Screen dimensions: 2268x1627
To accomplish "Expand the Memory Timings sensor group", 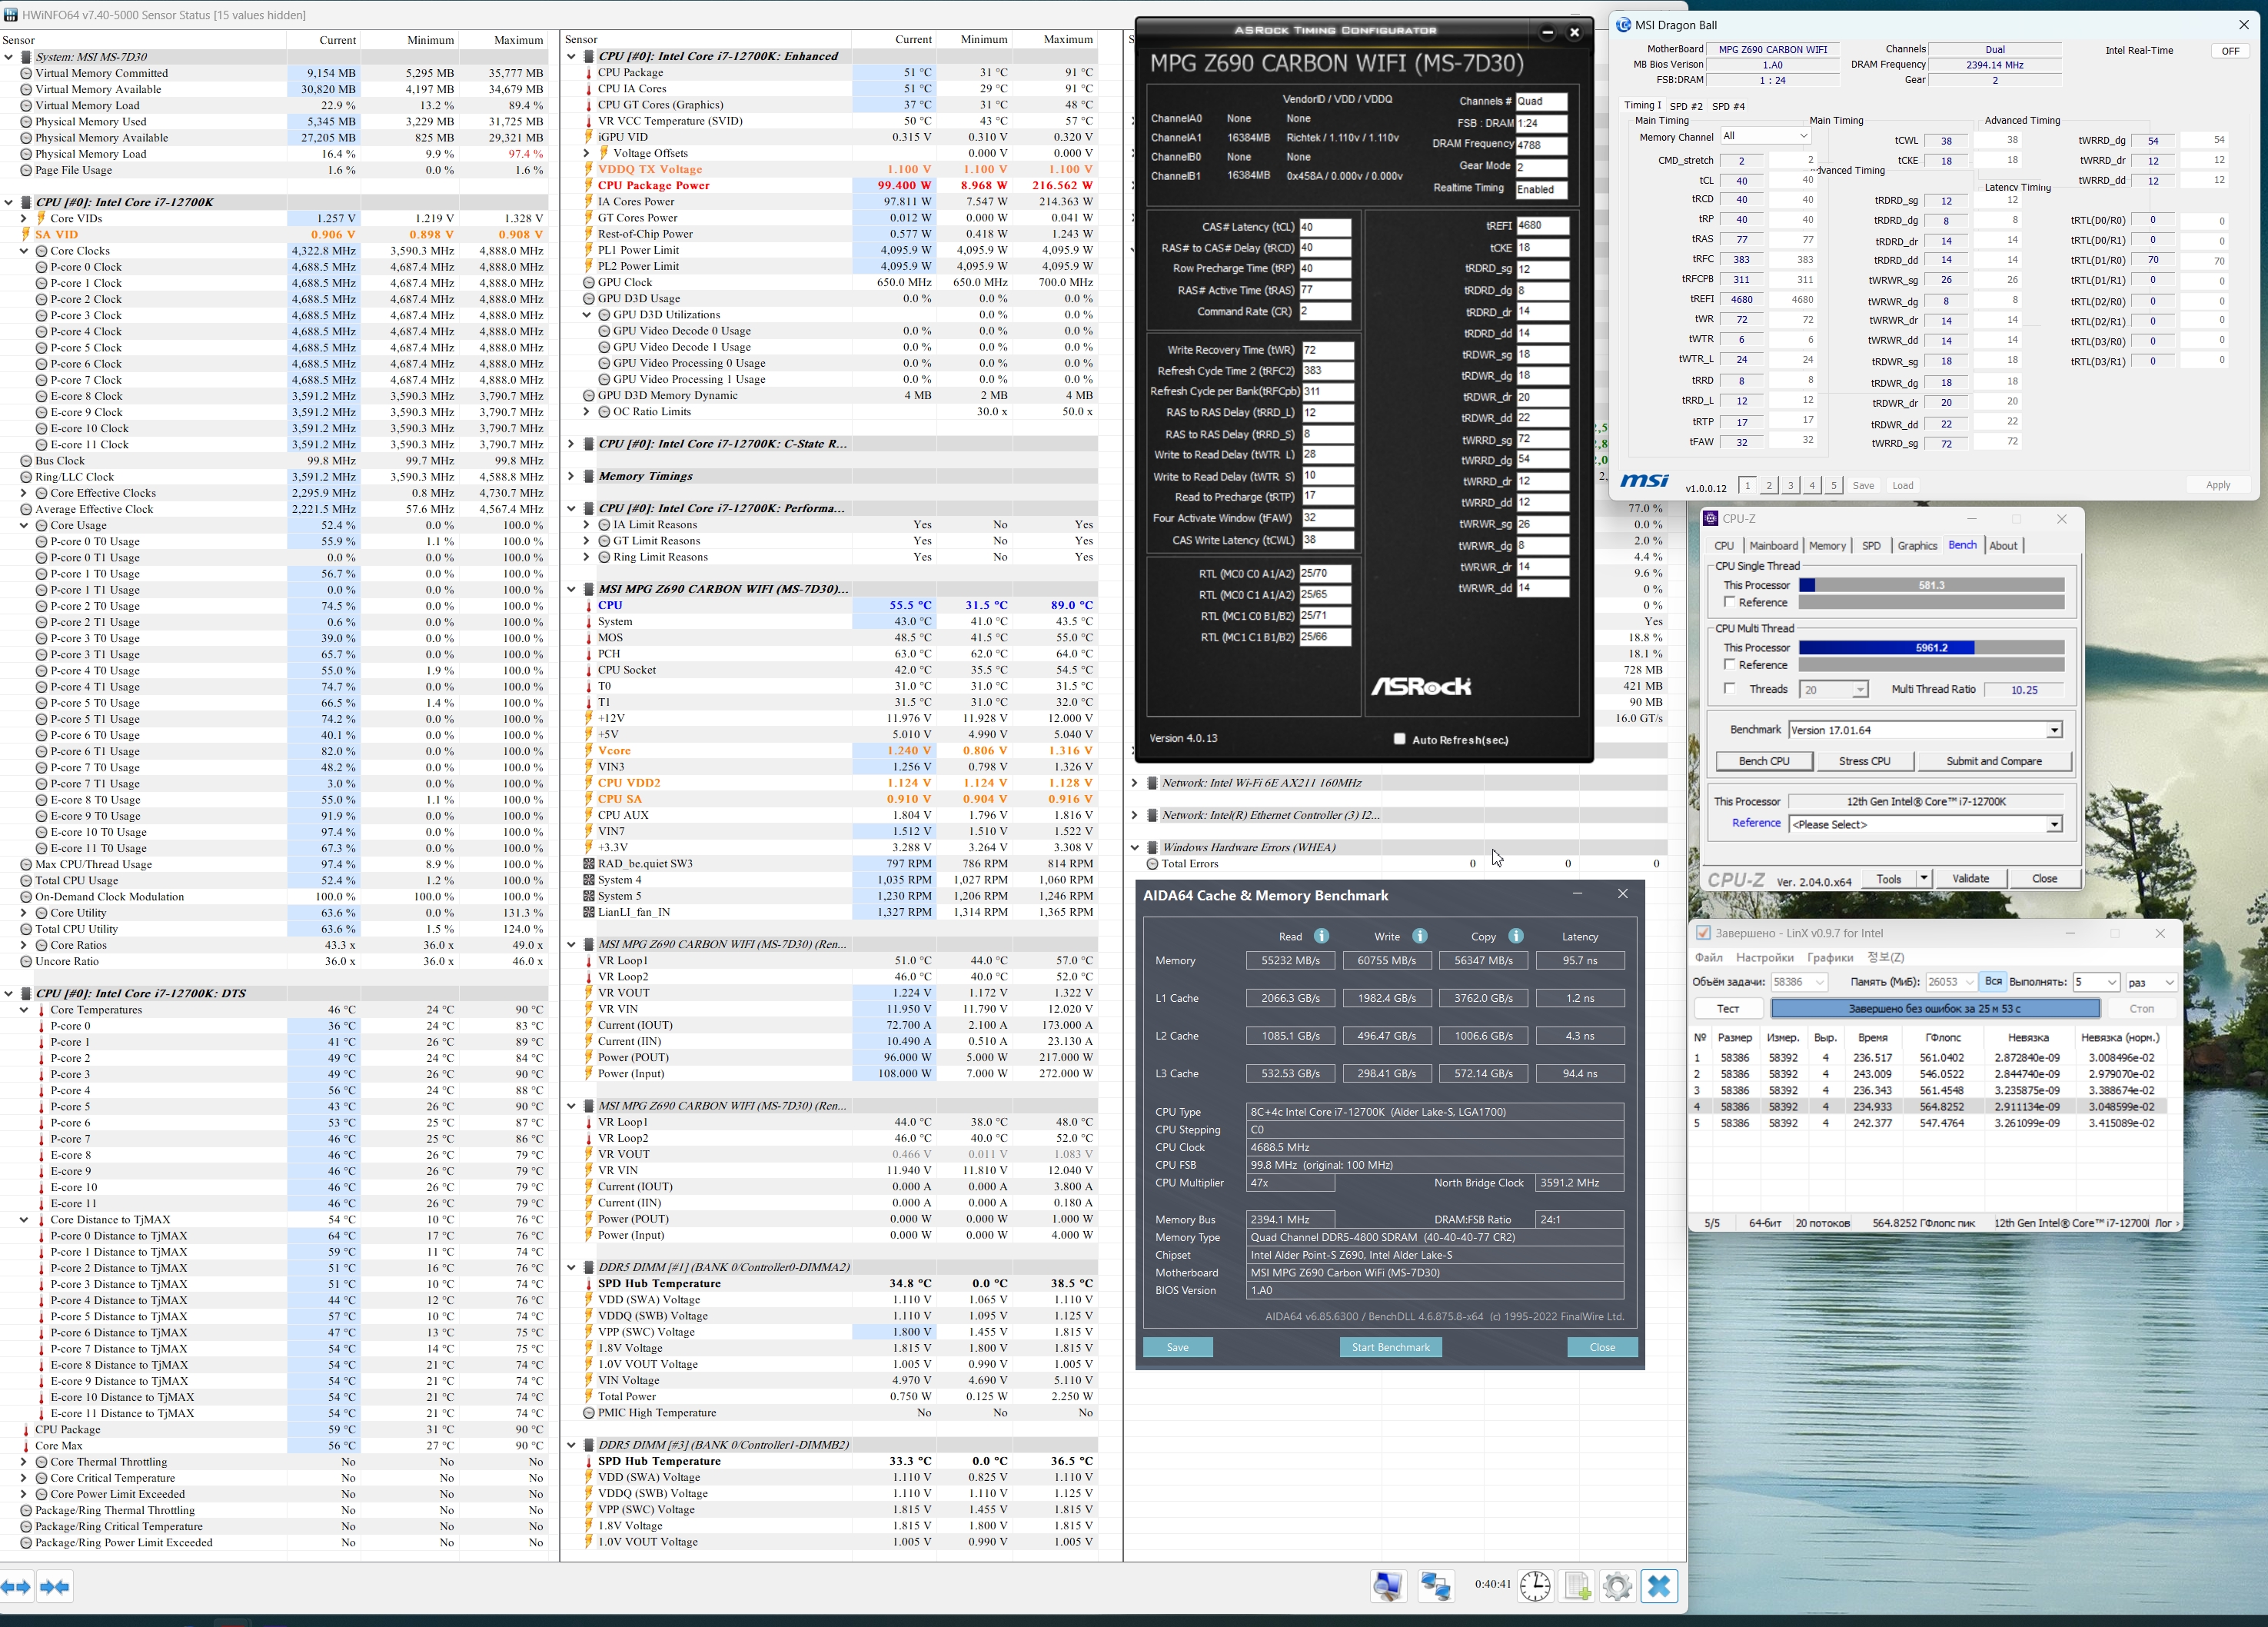I will pyautogui.click(x=571, y=476).
